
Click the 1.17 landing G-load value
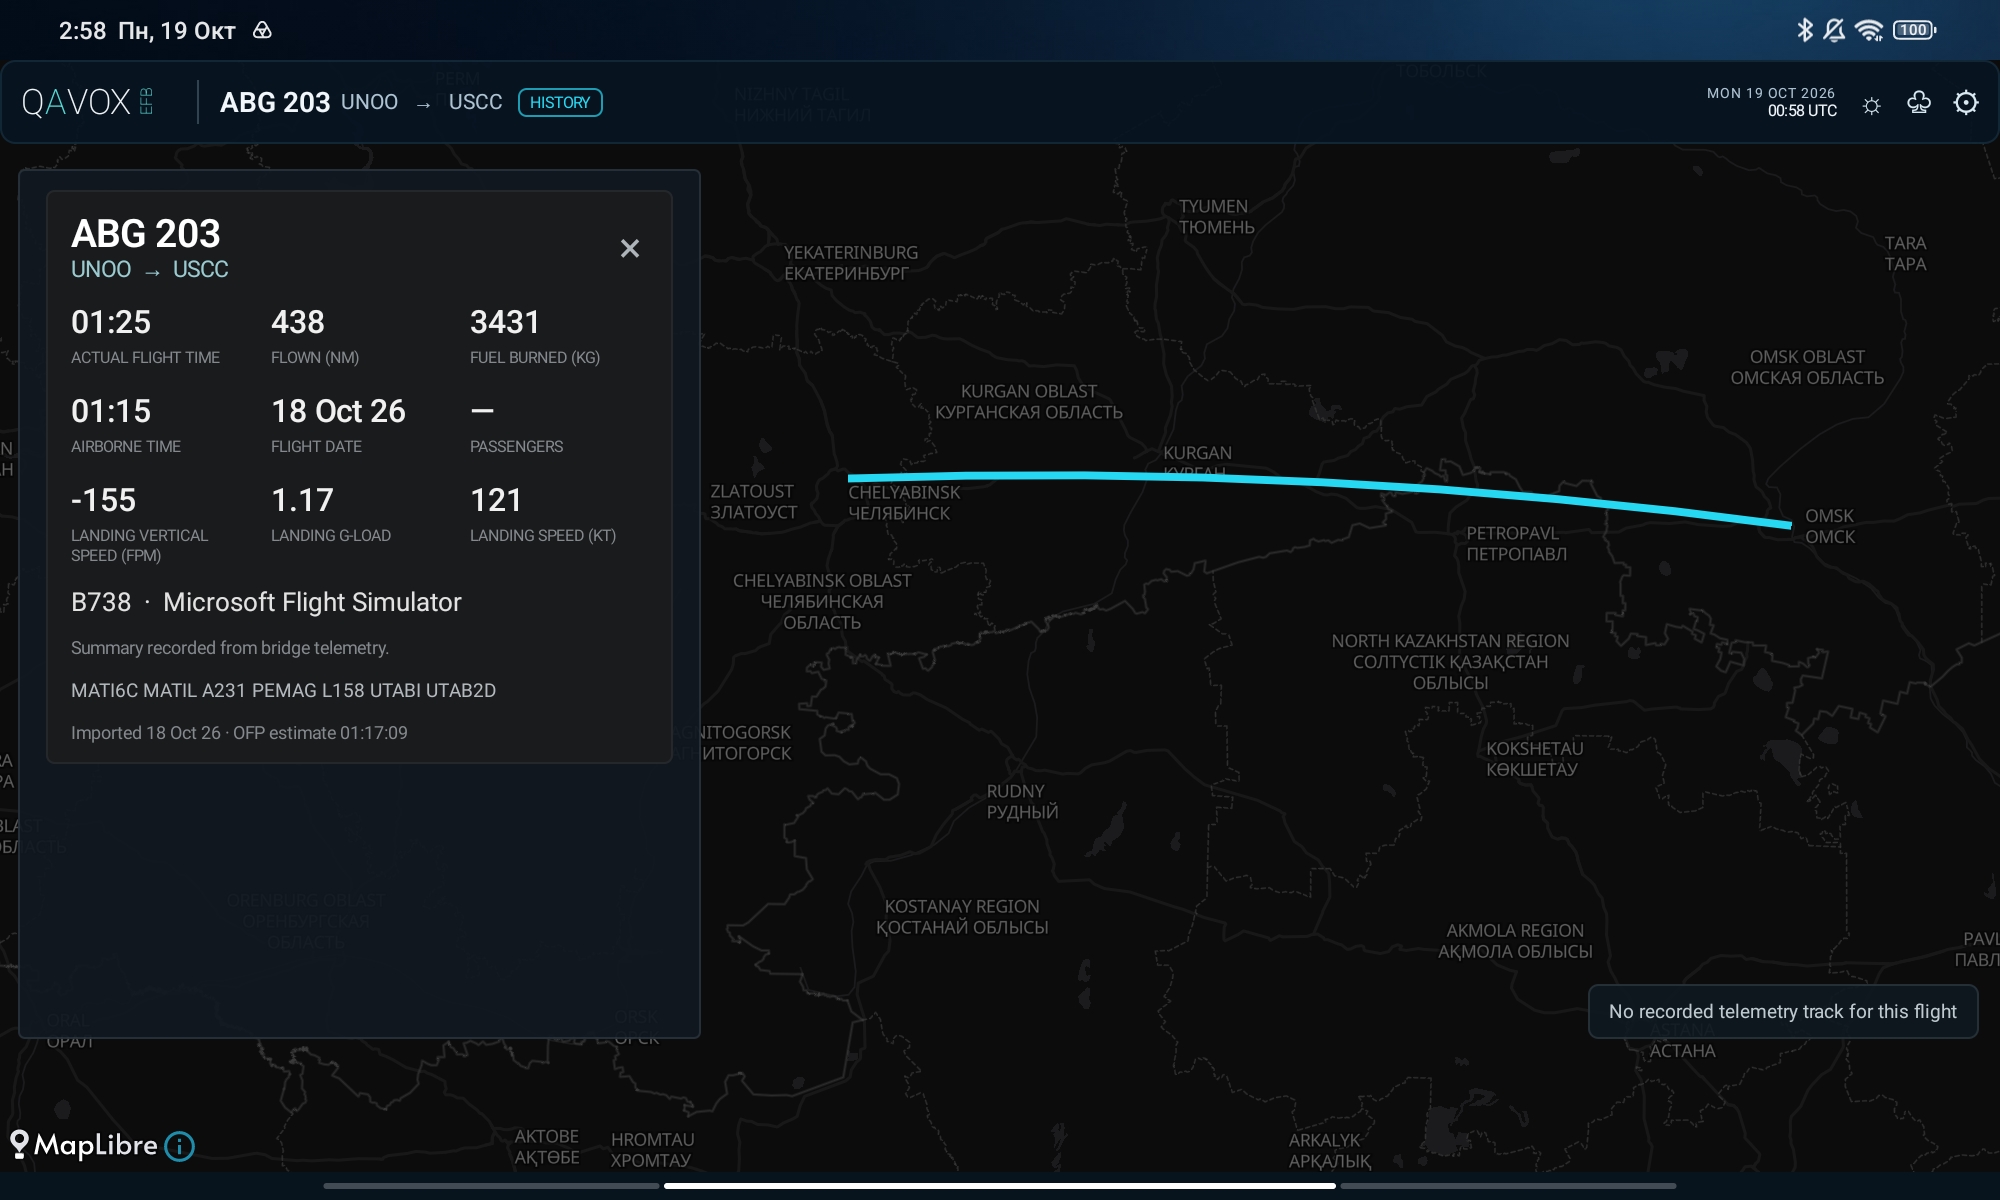coord(302,500)
